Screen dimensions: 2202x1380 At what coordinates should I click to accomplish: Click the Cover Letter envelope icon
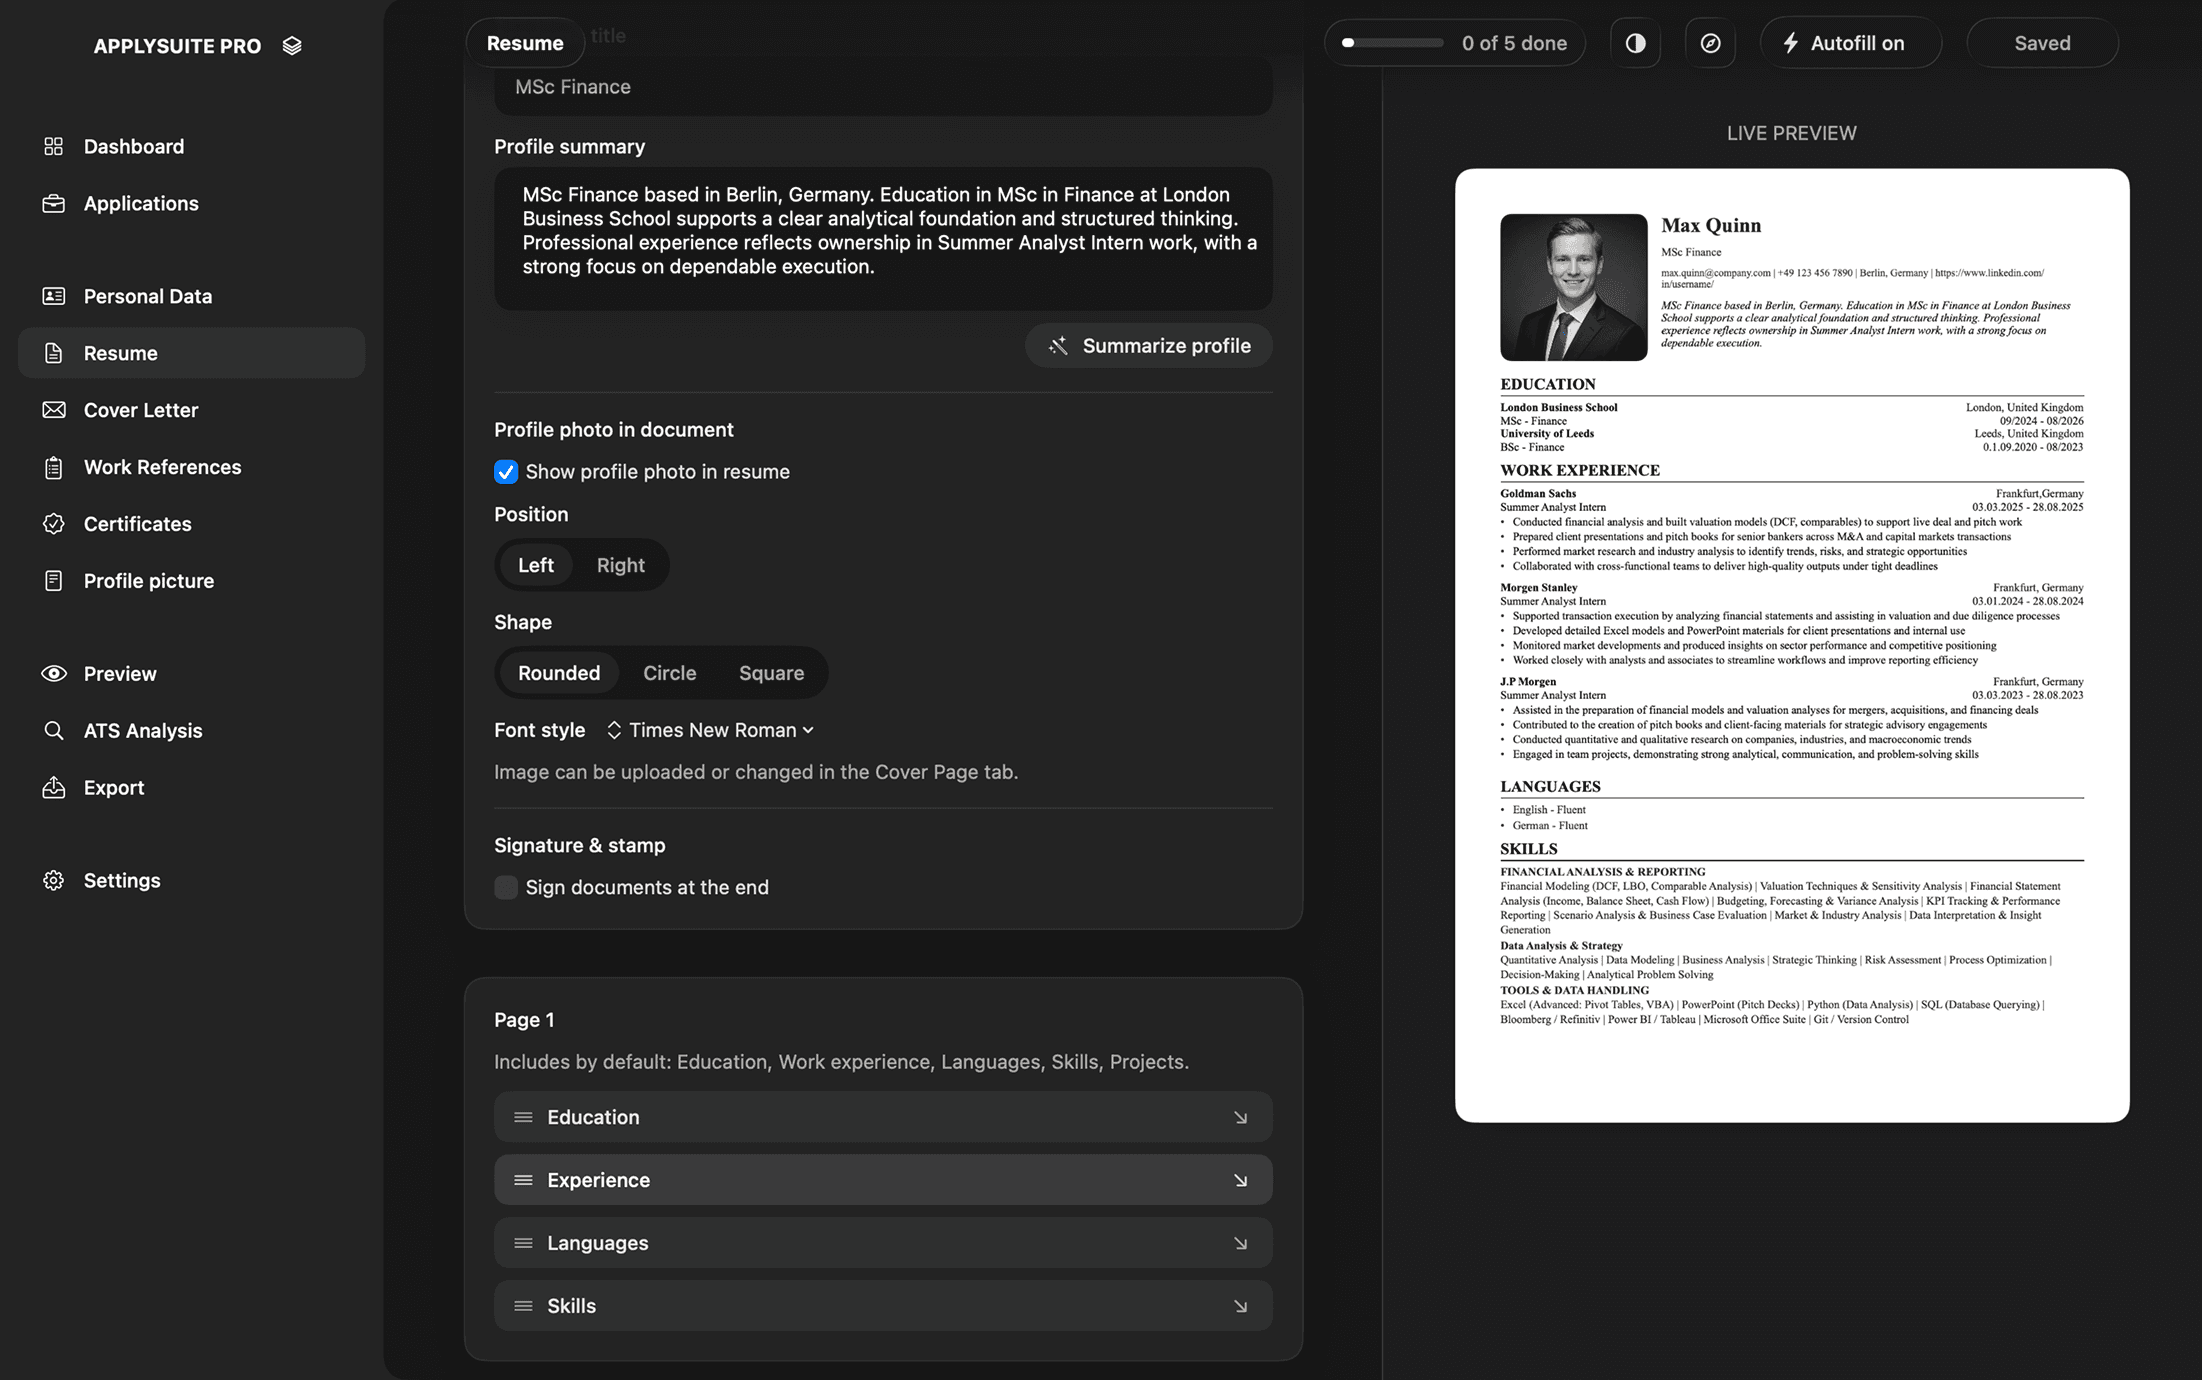coord(54,410)
